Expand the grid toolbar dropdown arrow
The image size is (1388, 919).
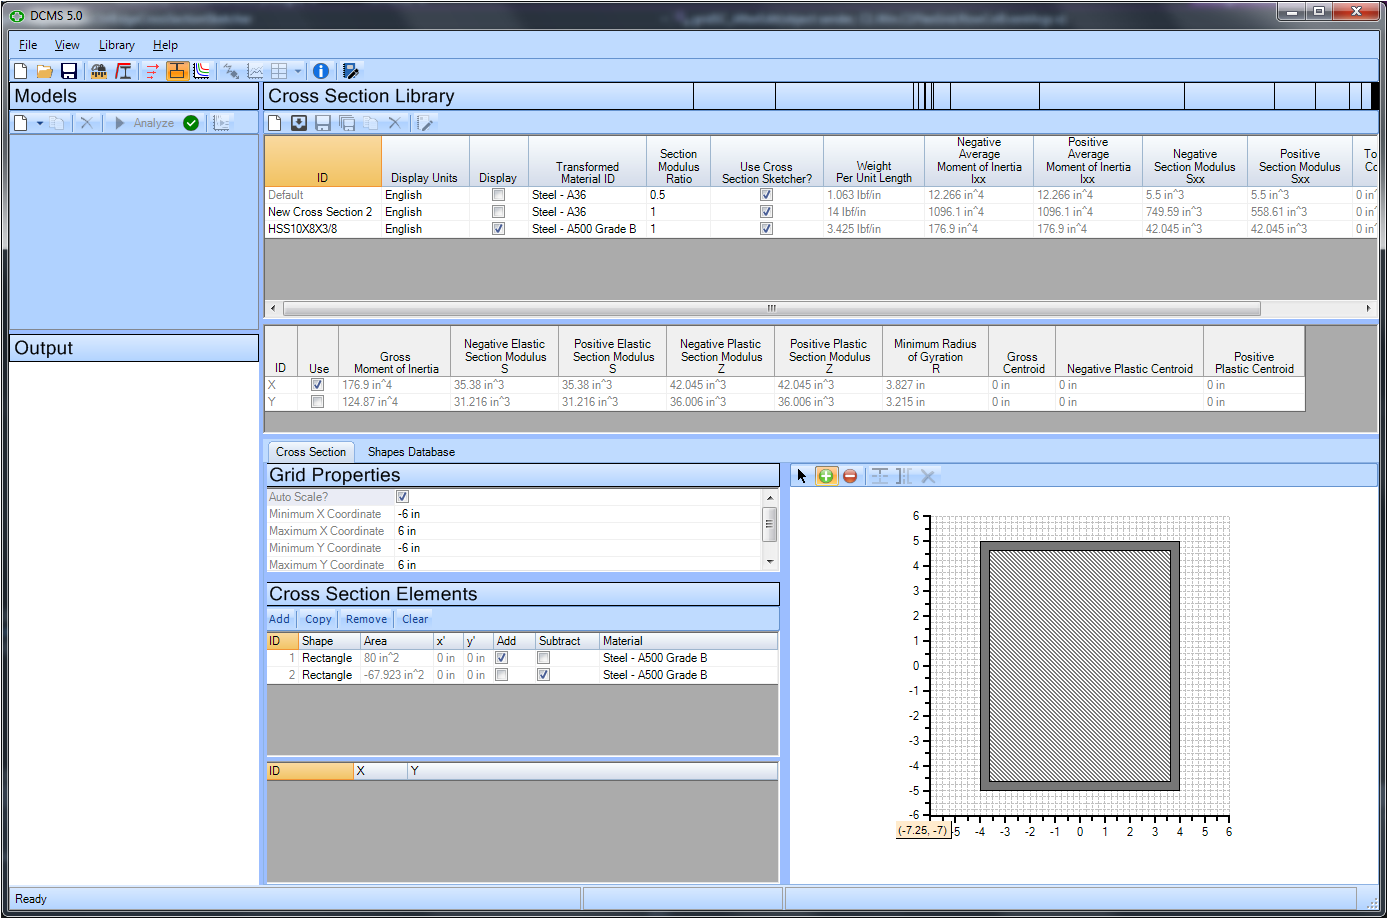(298, 71)
